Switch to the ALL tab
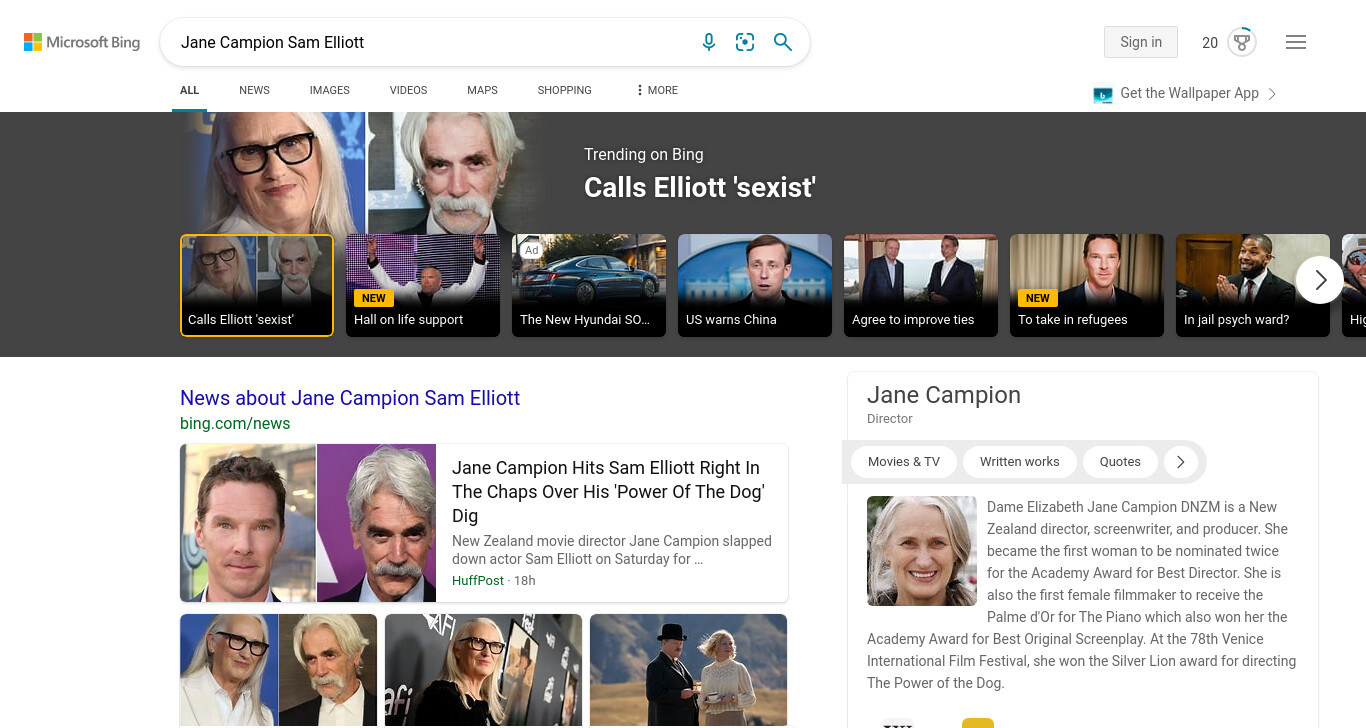The height and width of the screenshot is (728, 1366). pyautogui.click(x=189, y=90)
